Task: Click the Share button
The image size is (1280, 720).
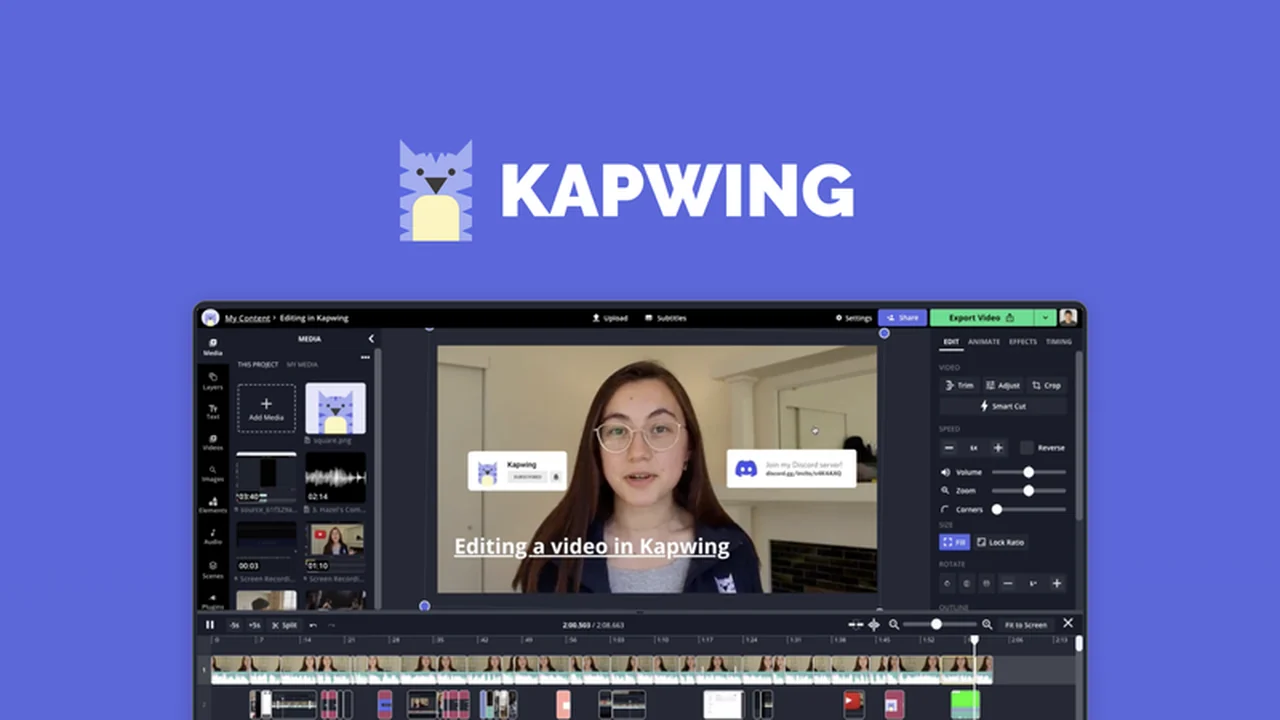Action: pyautogui.click(x=902, y=318)
